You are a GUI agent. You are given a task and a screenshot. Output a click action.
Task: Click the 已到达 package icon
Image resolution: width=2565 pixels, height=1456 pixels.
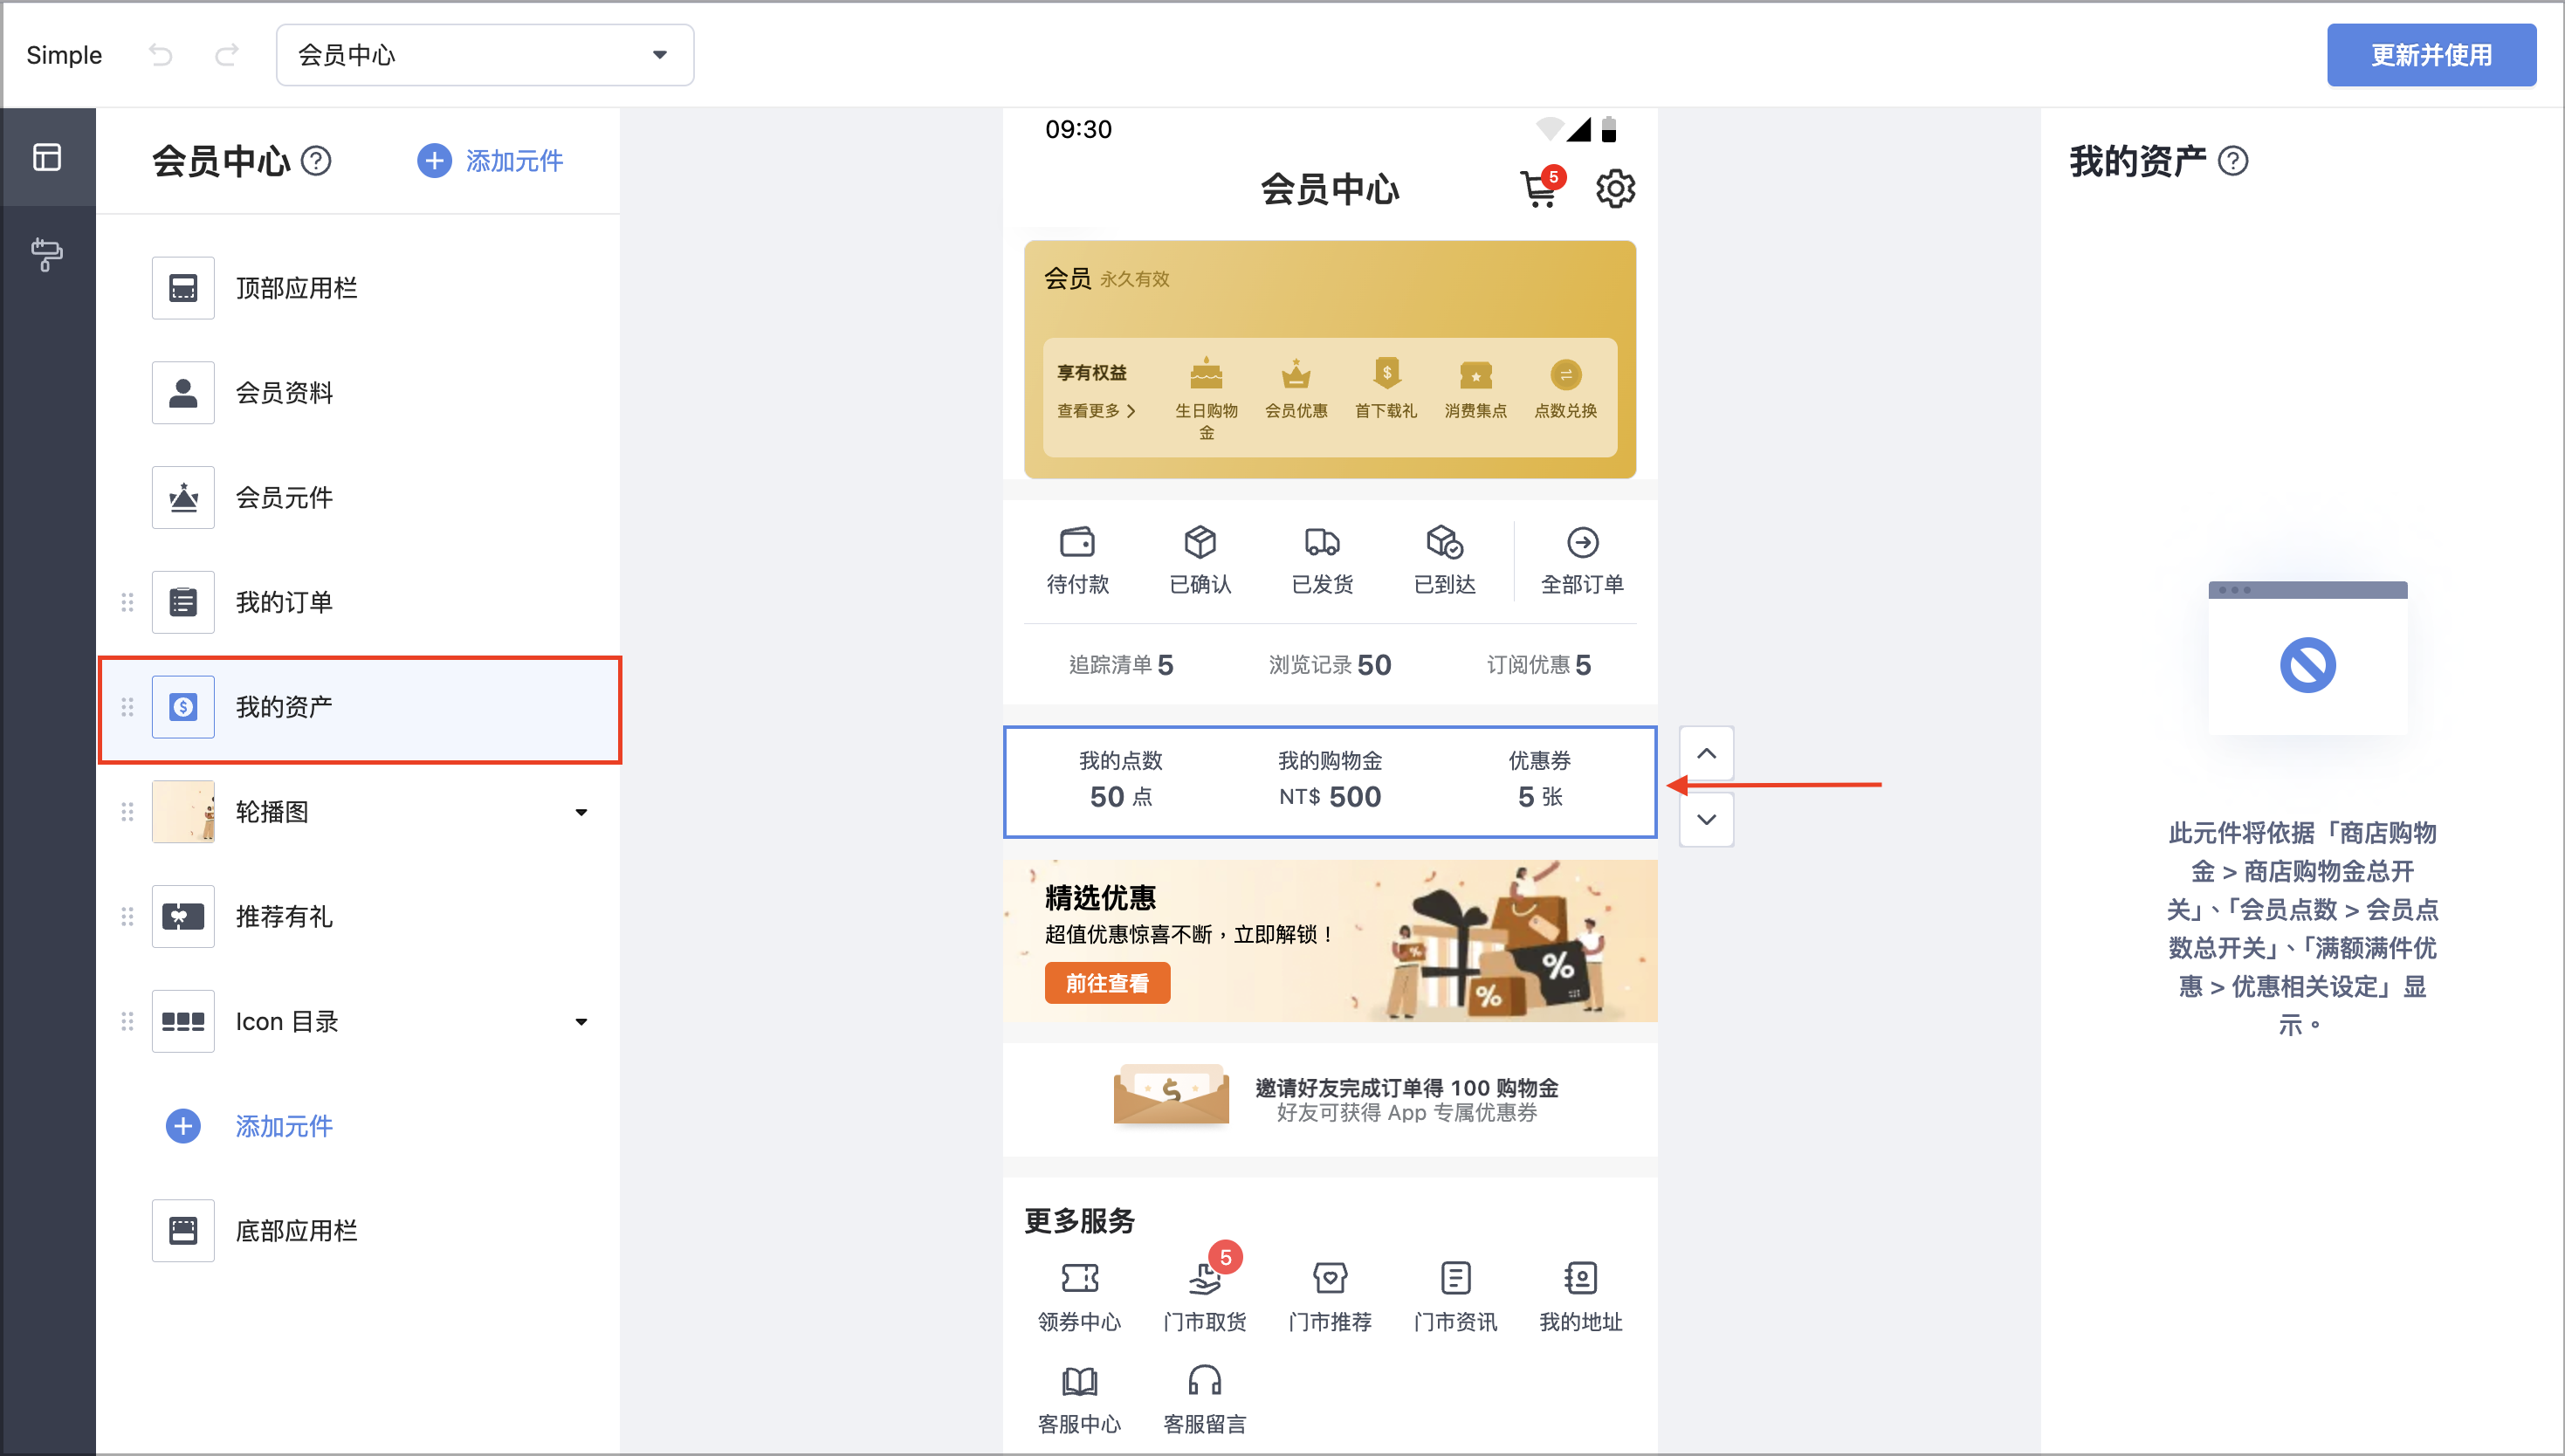point(1445,542)
